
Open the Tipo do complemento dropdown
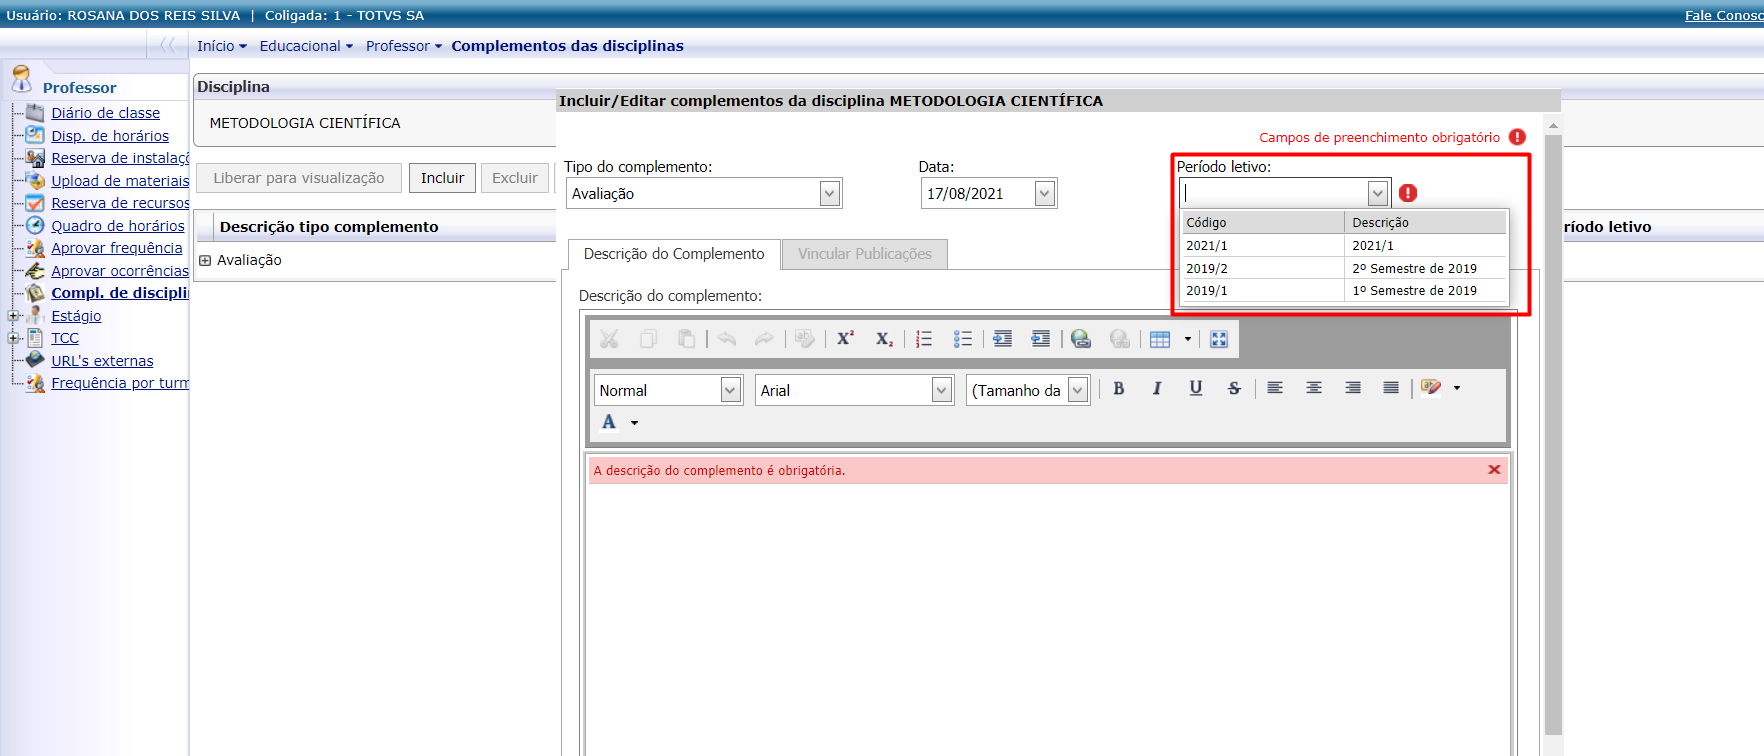(x=830, y=193)
